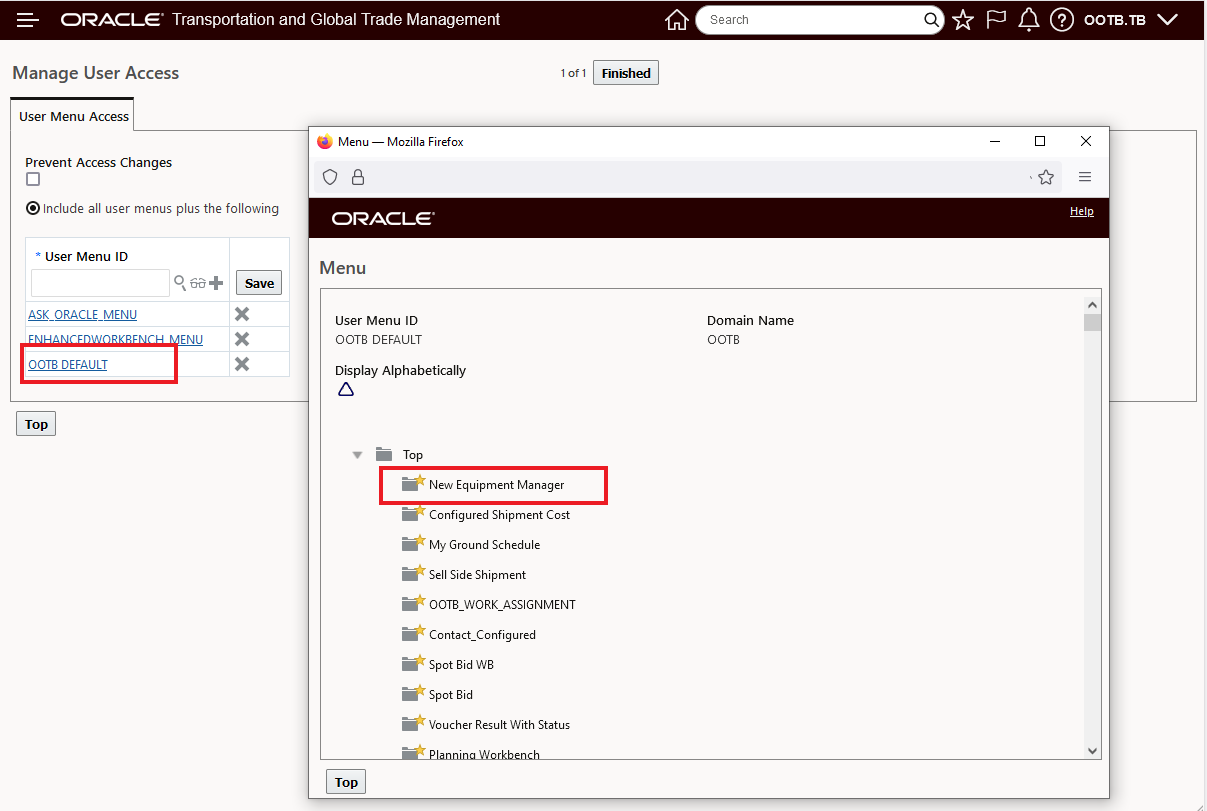1207x811 pixels.
Task: Open the Watchlist flag icon
Action: click(996, 20)
